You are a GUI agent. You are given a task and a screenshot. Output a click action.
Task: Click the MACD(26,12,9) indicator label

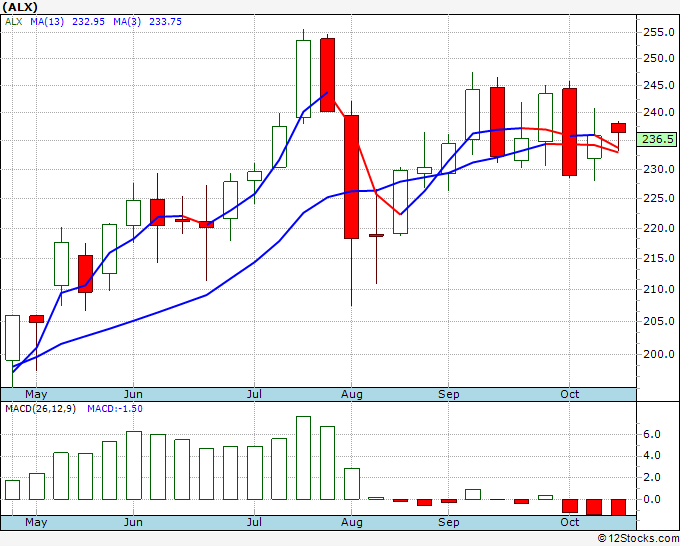click(x=40, y=409)
